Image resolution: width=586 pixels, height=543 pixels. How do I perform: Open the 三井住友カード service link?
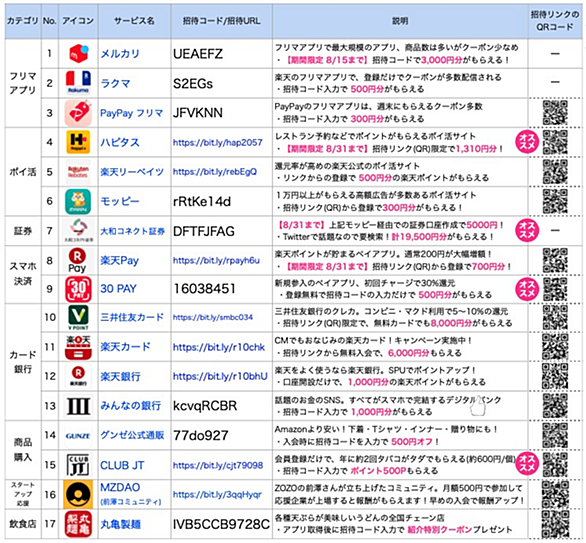132,317
